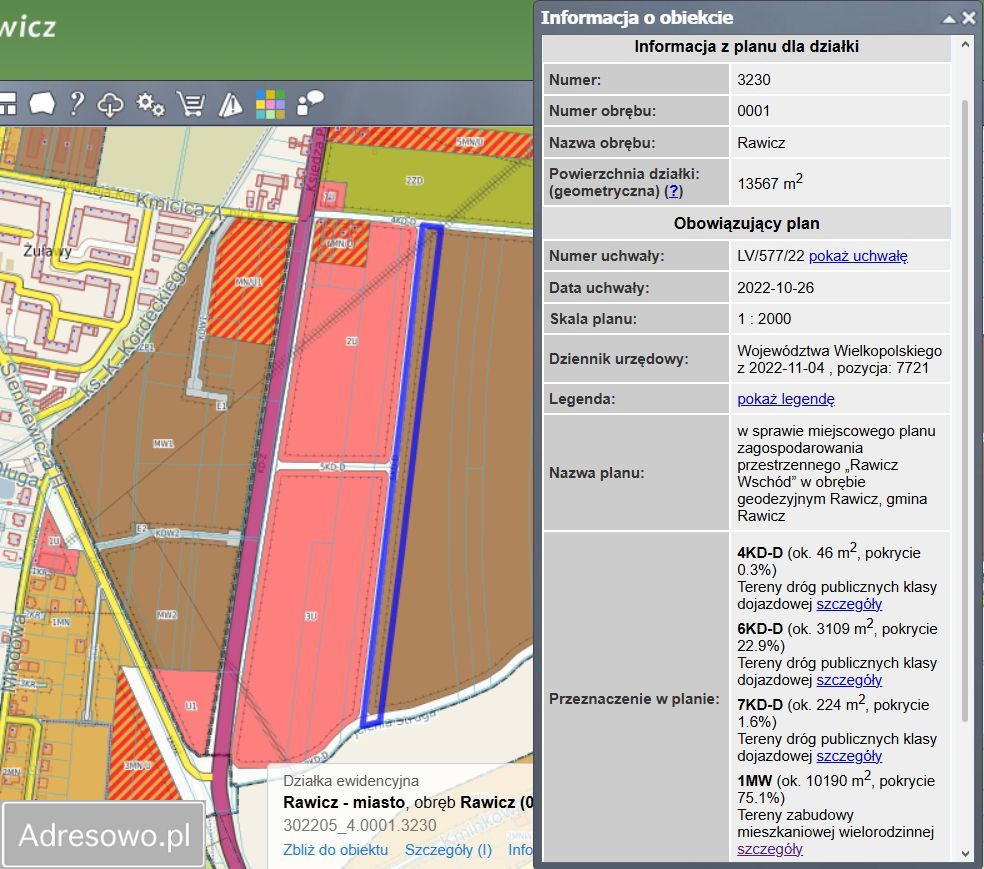The image size is (984, 869).
Task: Open the (?) help link for Powierzchnia działki
Action: click(674, 190)
